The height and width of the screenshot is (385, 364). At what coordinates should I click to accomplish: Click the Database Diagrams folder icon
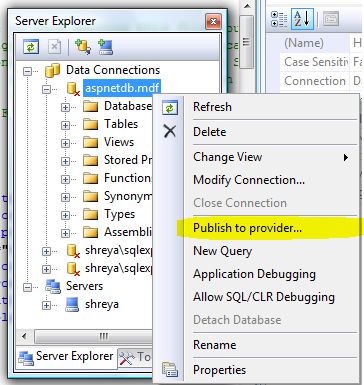tap(90, 107)
